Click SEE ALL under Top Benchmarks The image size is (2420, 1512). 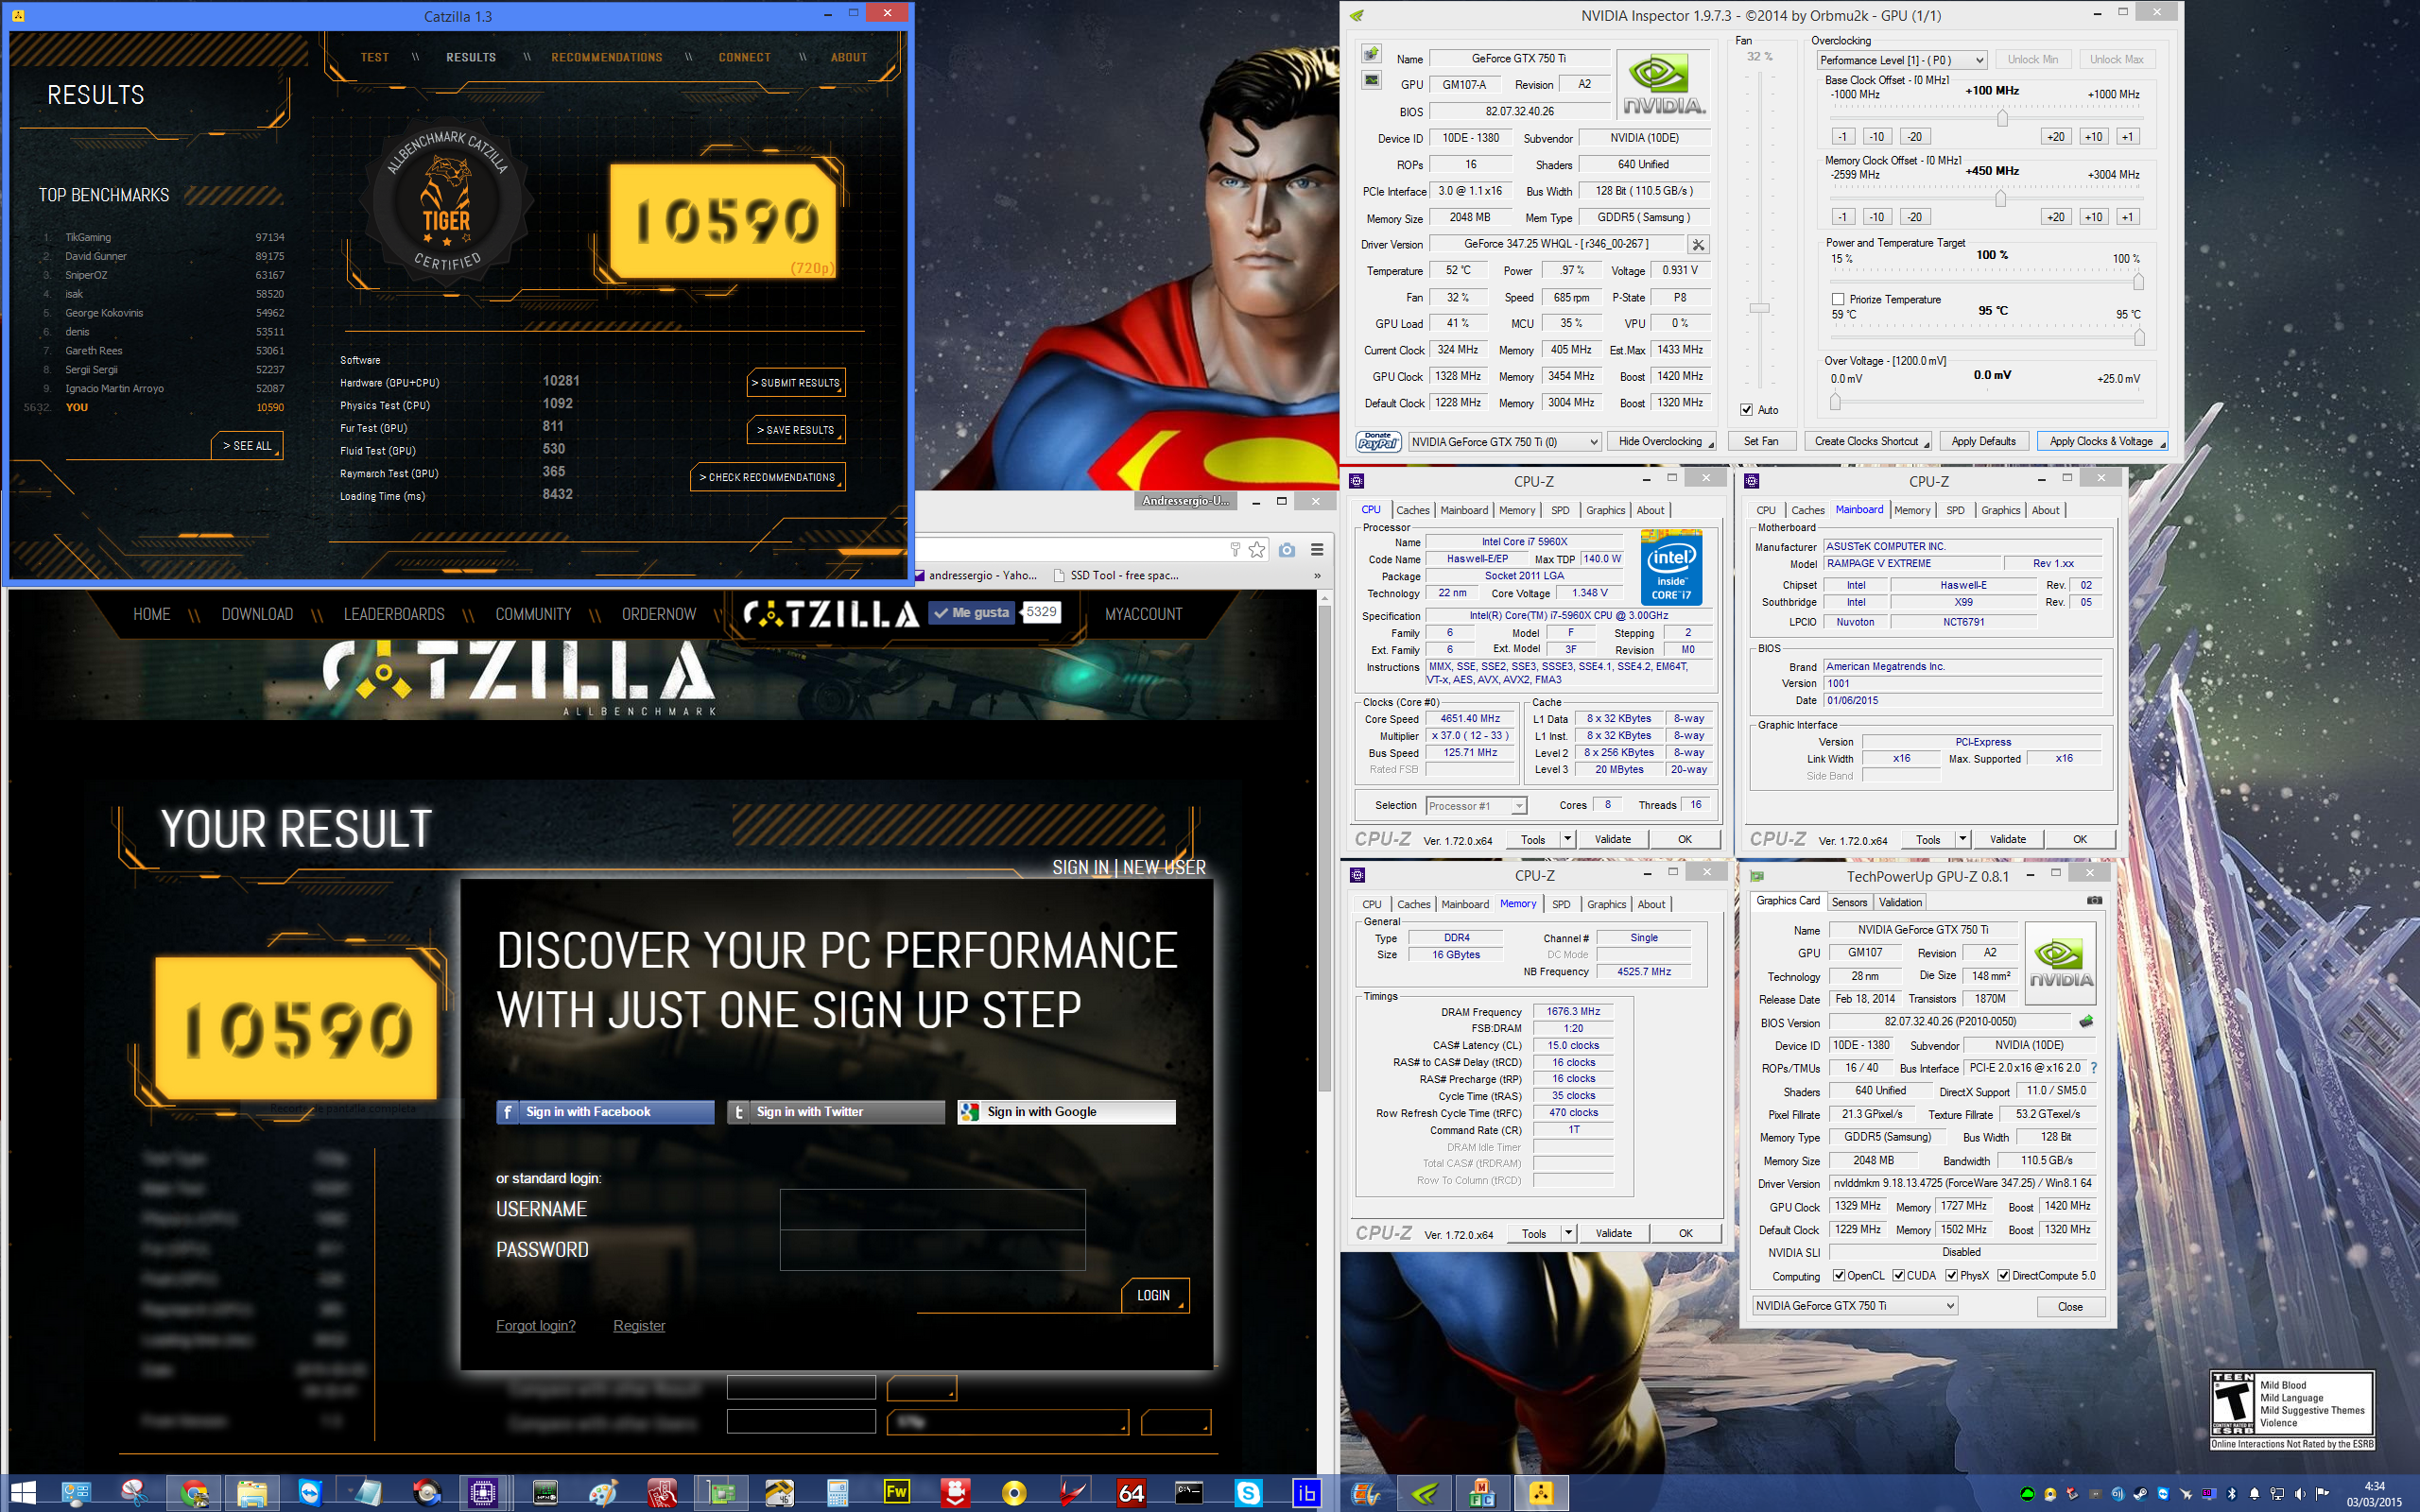[x=247, y=446]
